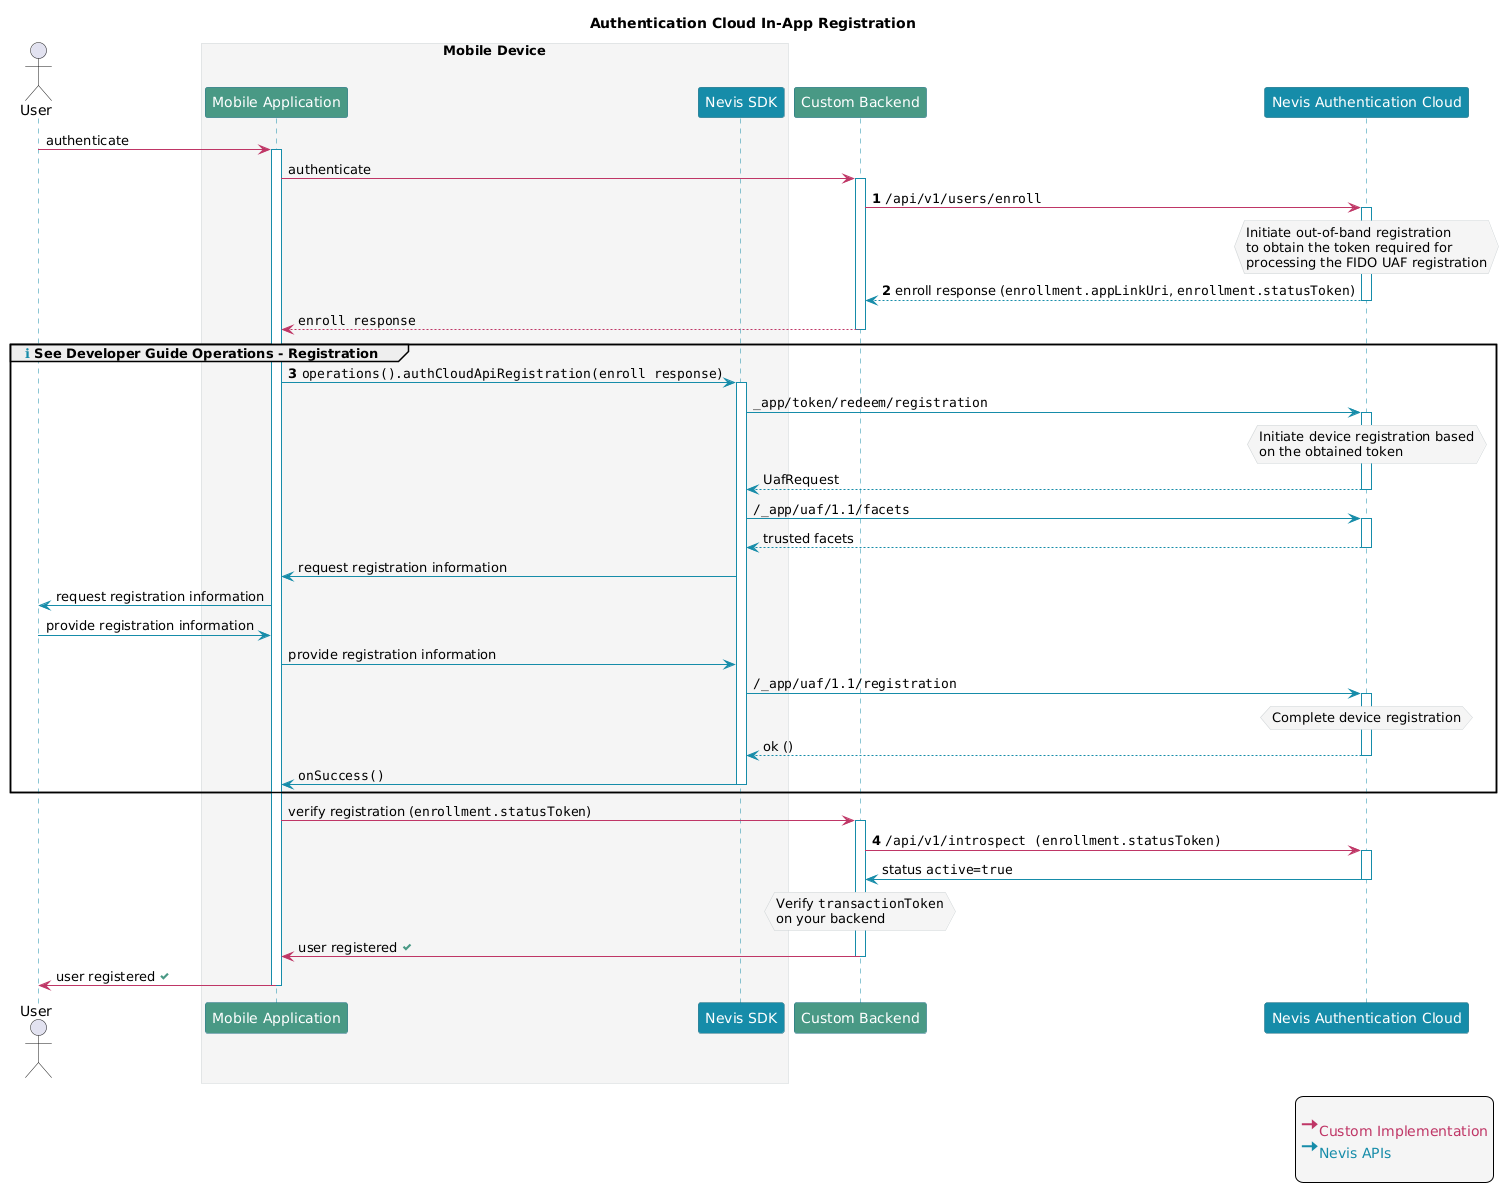1512x1201 pixels.
Task: Click the onSuccess() message label
Action: [341, 776]
